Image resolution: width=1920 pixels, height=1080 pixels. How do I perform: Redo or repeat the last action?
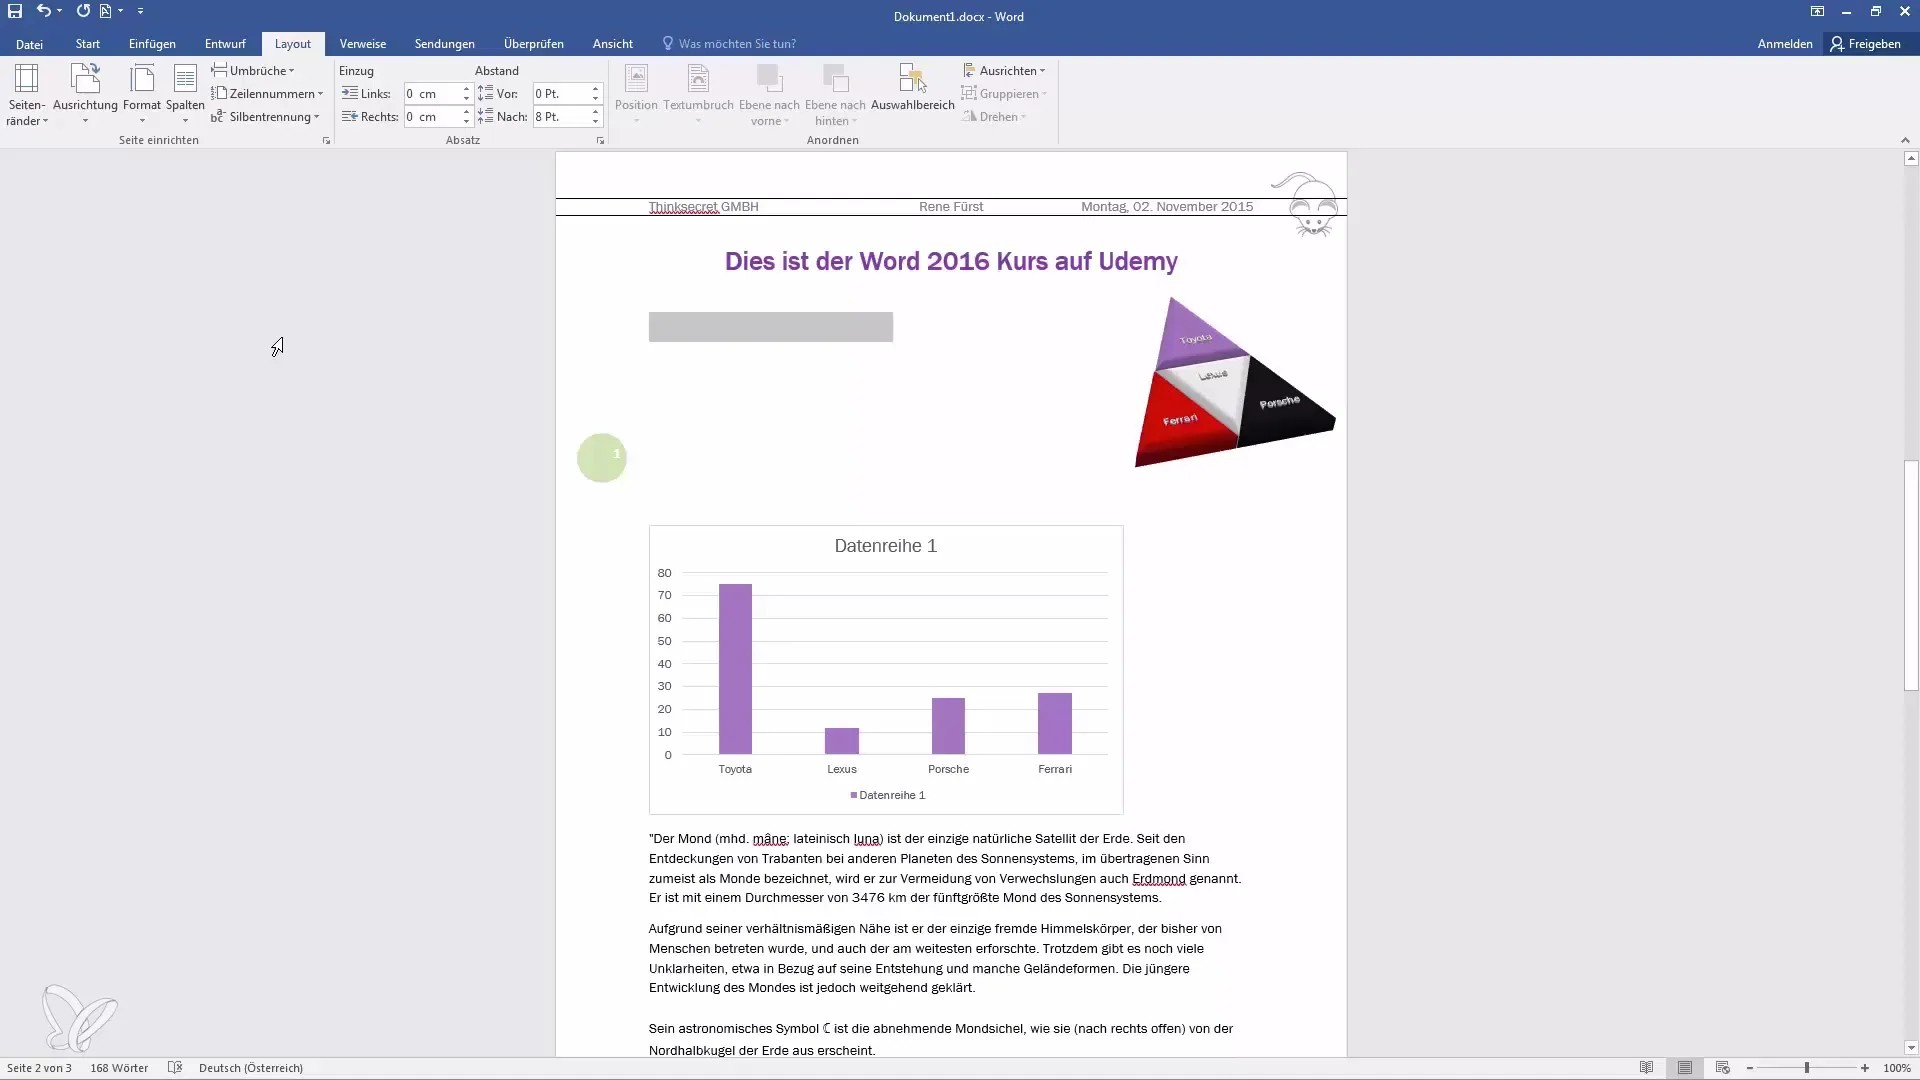(x=83, y=11)
